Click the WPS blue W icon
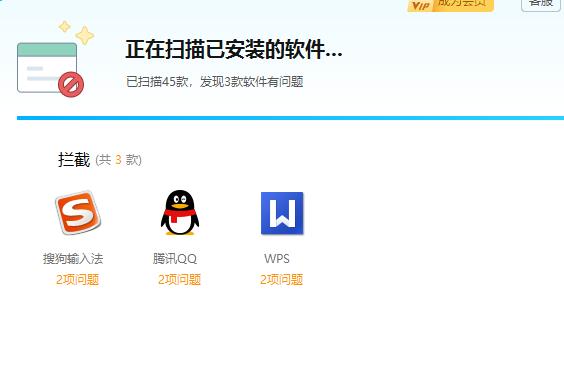Image resolution: width=564 pixels, height=383 pixels. (282, 213)
